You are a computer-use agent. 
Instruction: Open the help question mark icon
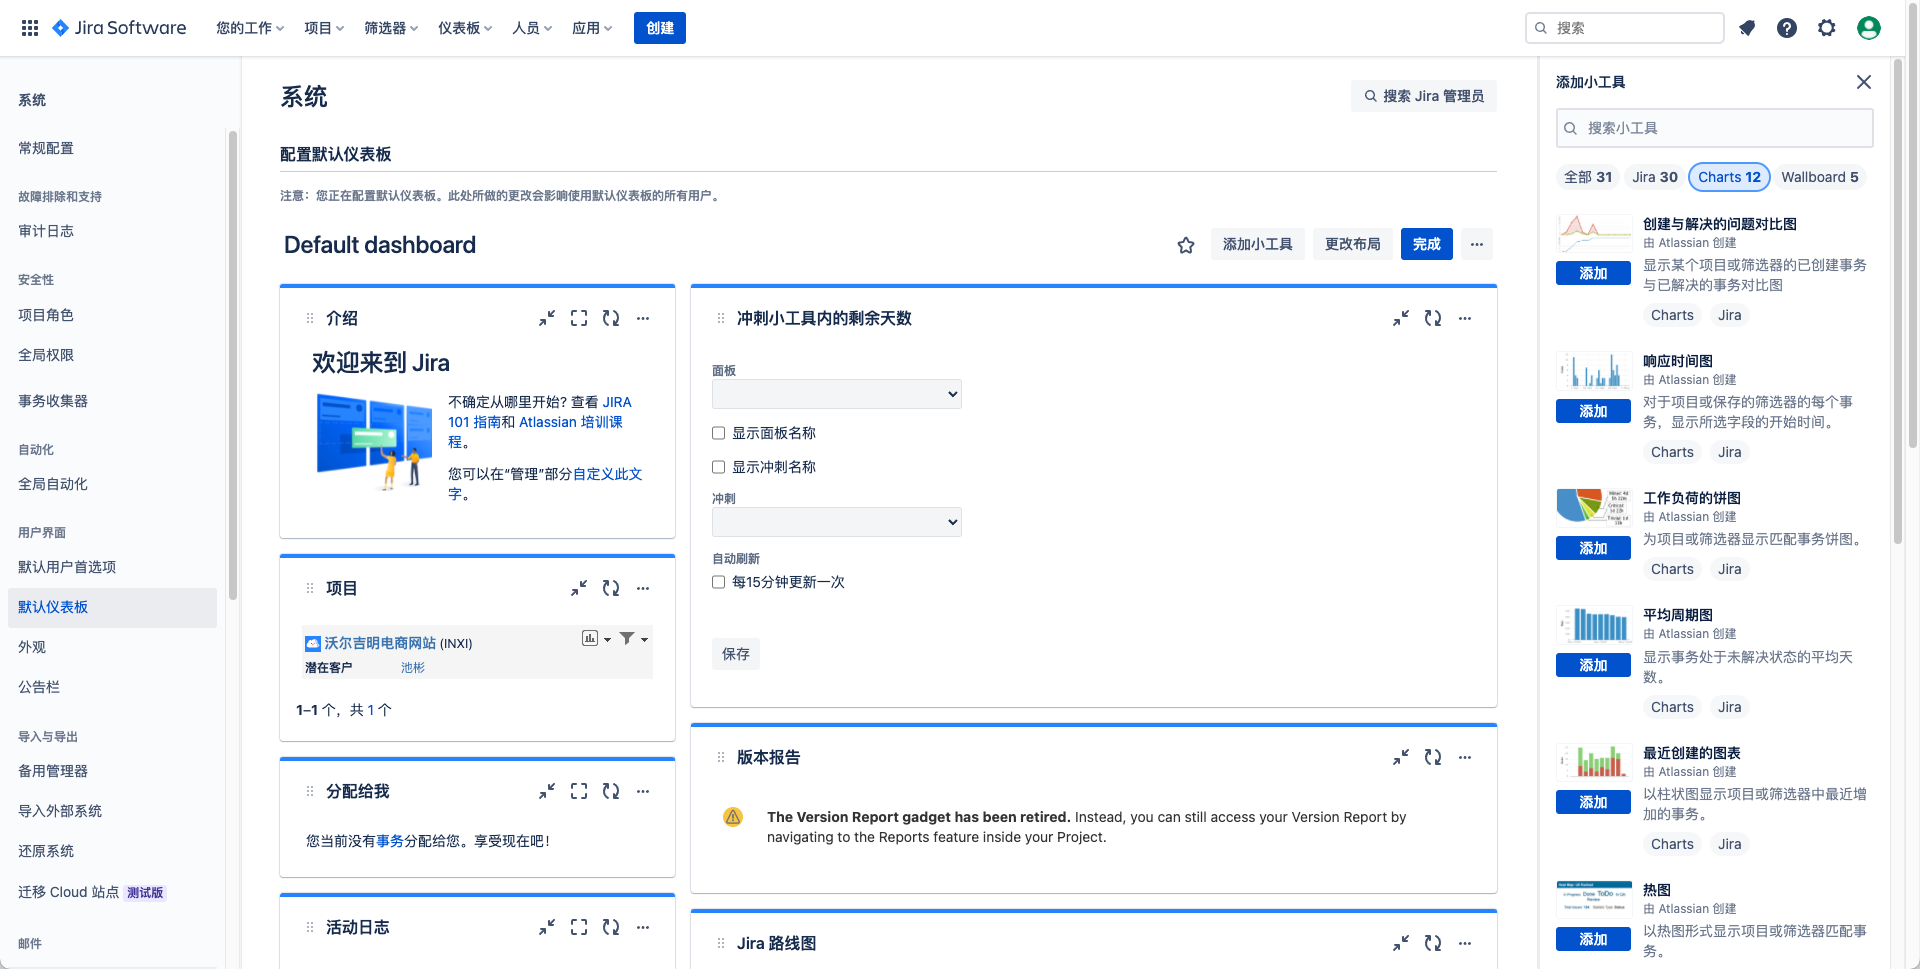pos(1787,28)
